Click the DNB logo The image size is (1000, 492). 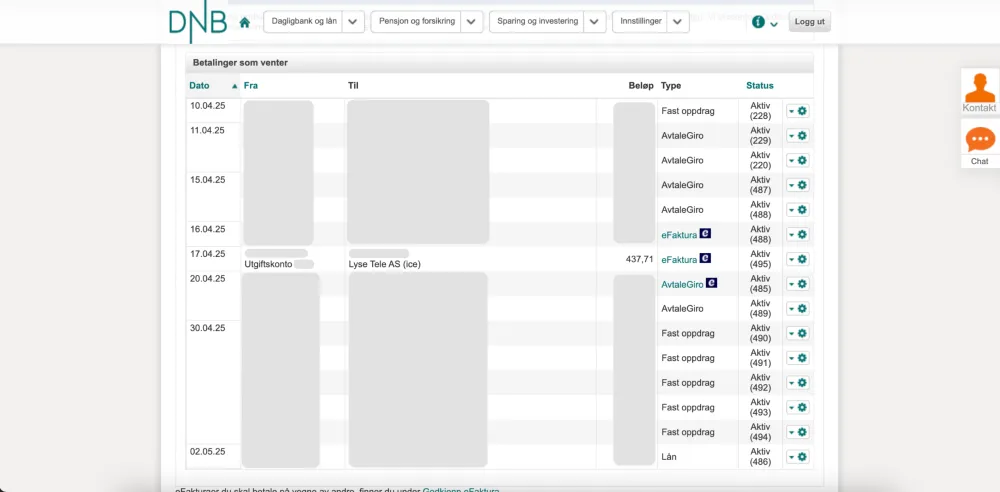click(x=197, y=23)
